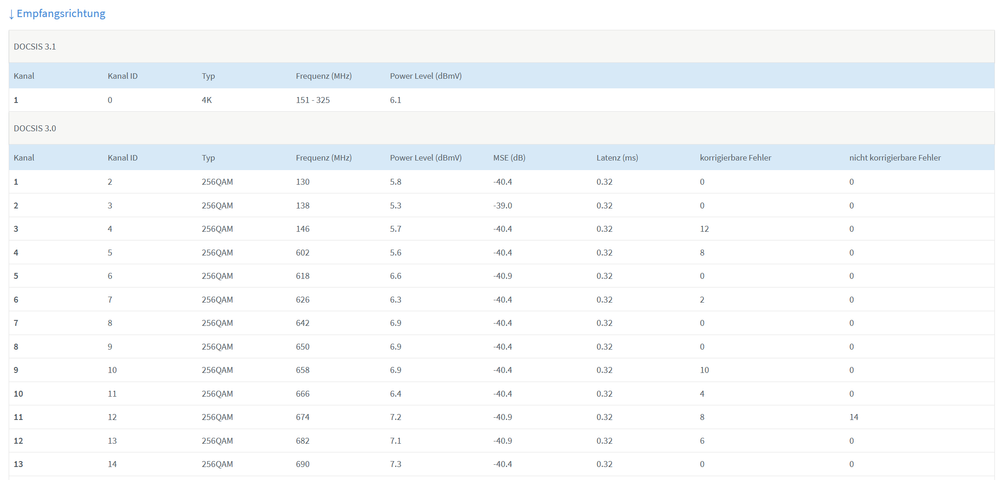Select the DOCSIS 3.1 section header
Screen dimensions: 999x480
tap(35, 47)
